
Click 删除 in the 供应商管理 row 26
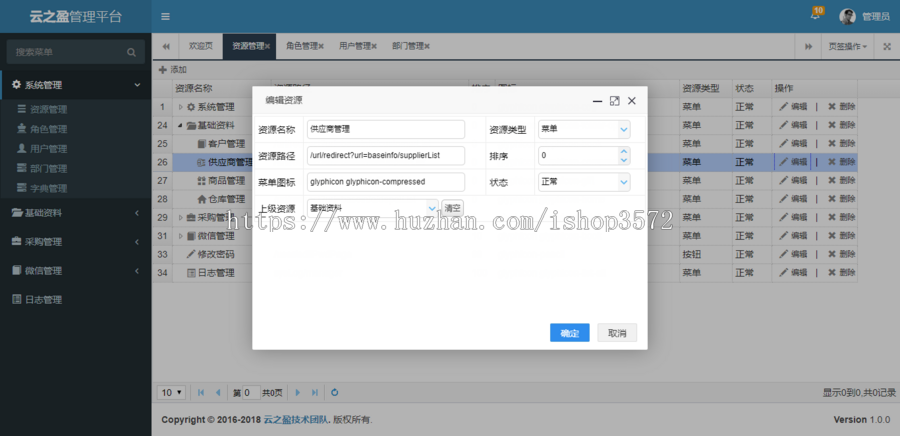pyautogui.click(x=841, y=162)
